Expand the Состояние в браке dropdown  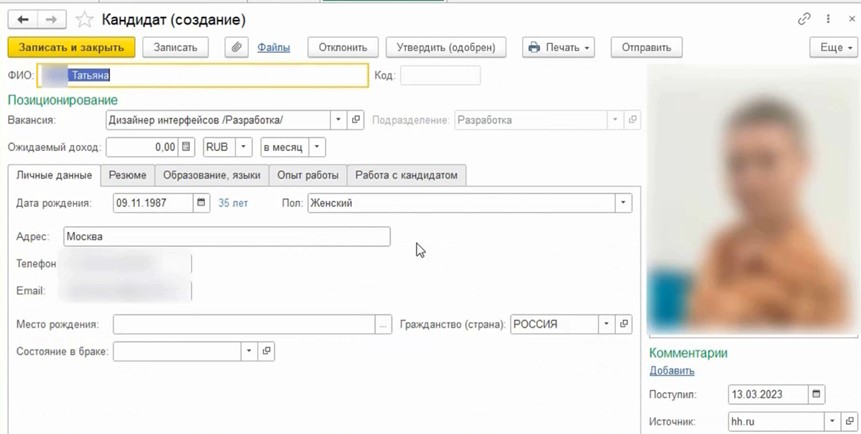[249, 352]
